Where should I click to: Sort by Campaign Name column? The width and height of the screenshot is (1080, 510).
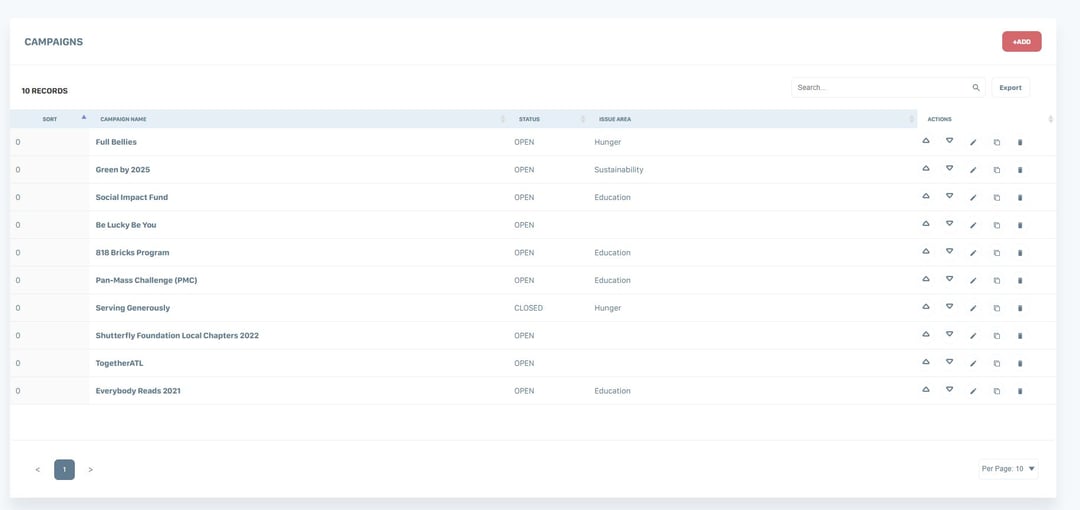(x=123, y=119)
